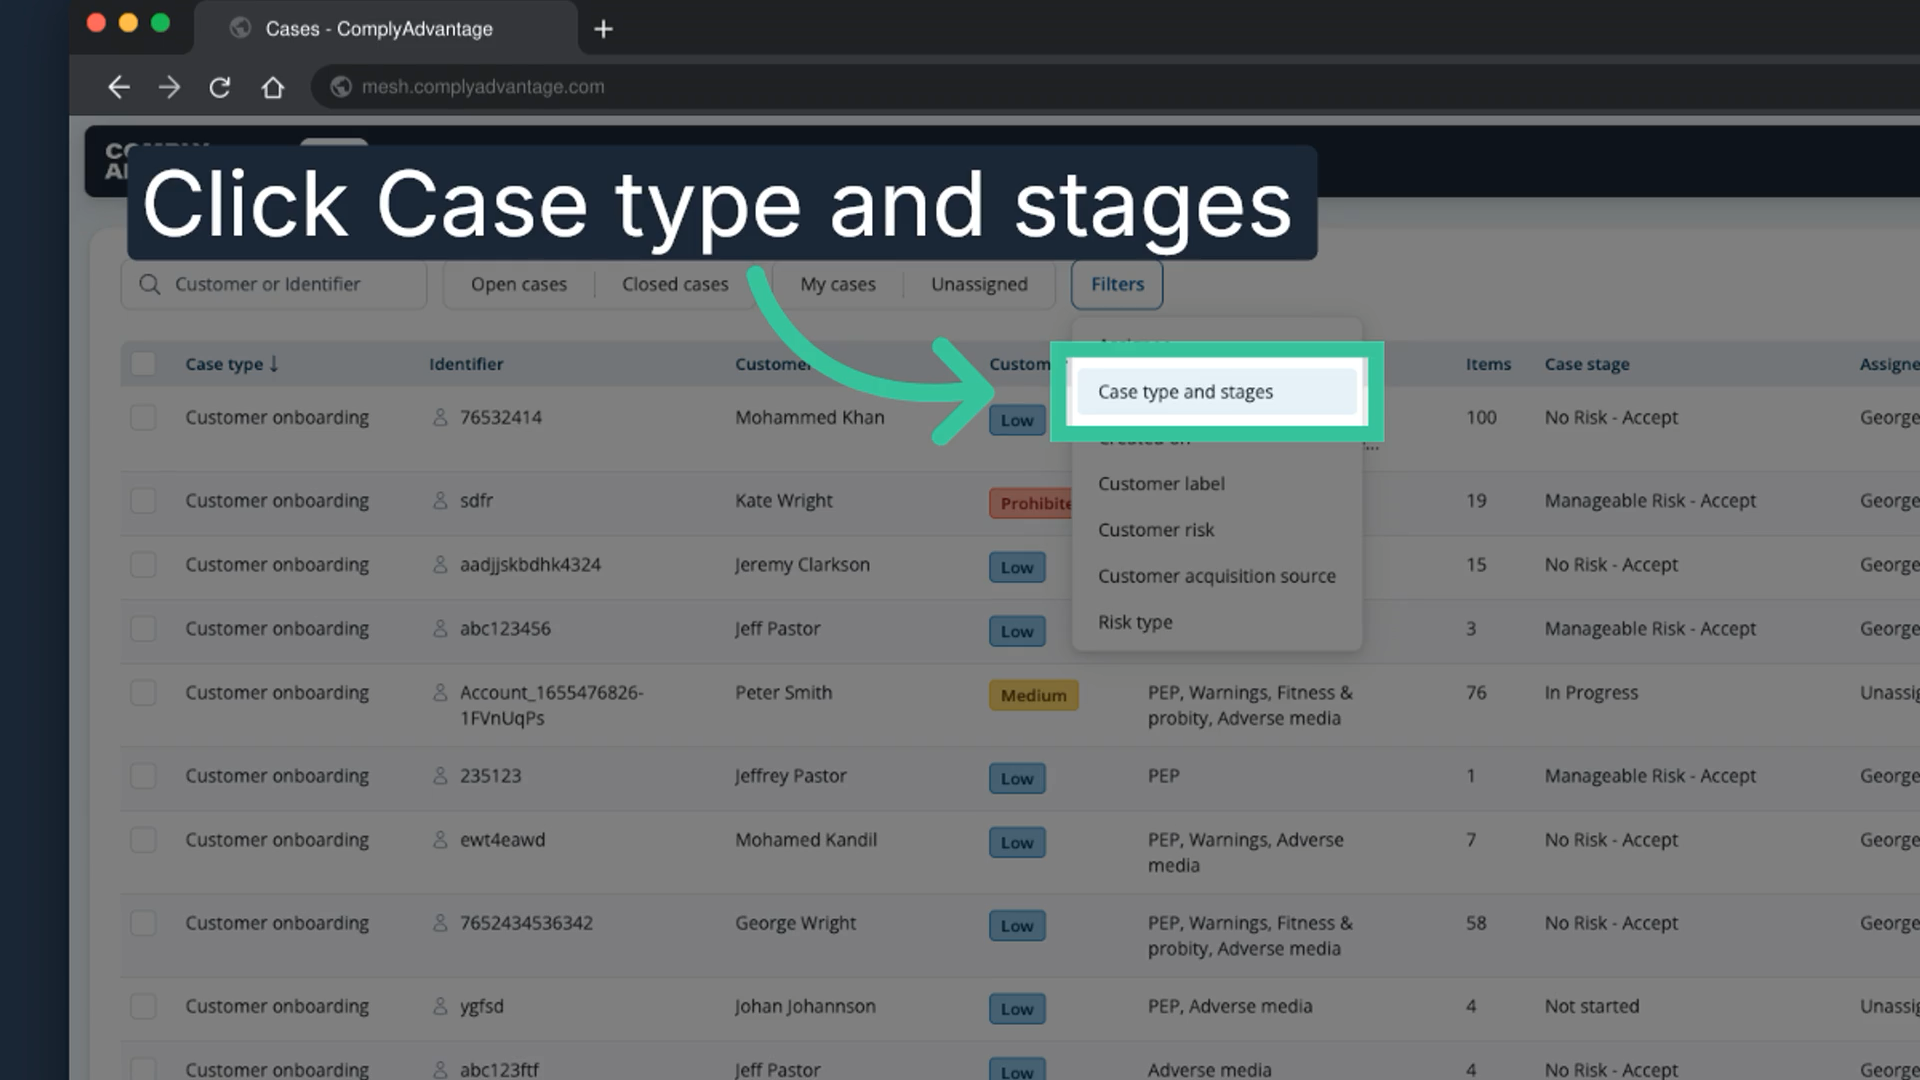Screen dimensions: 1920x1080
Task: Click the Items column header
Action: pyautogui.click(x=1488, y=364)
